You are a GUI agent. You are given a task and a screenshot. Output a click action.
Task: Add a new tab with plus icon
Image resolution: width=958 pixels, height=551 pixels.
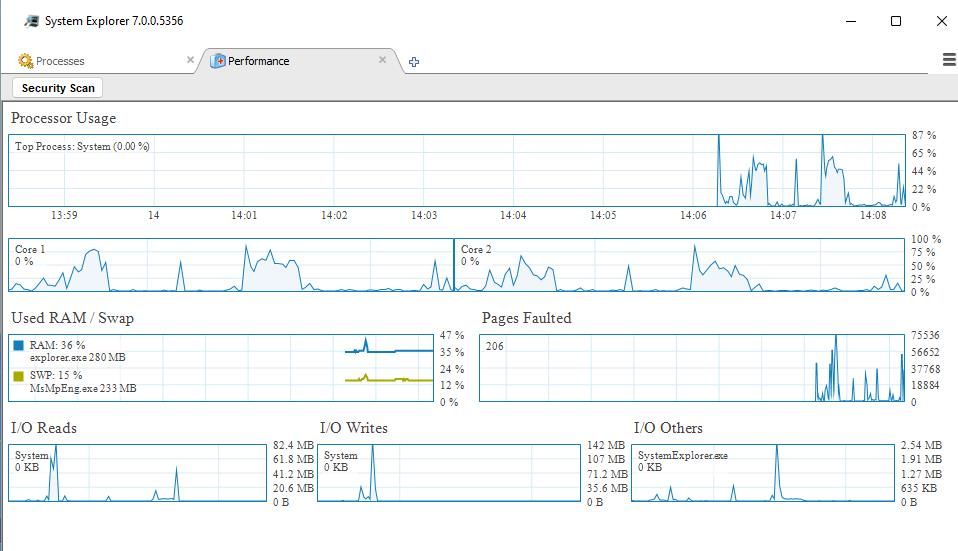coord(413,62)
